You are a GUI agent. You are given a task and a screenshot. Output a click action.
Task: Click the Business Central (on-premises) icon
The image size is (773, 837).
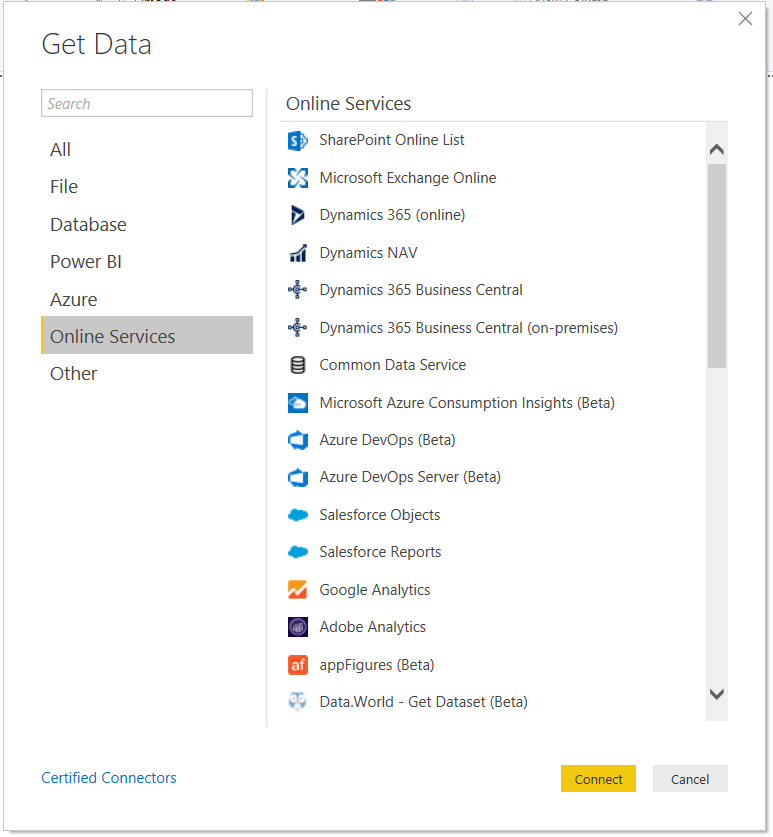pyautogui.click(x=298, y=327)
